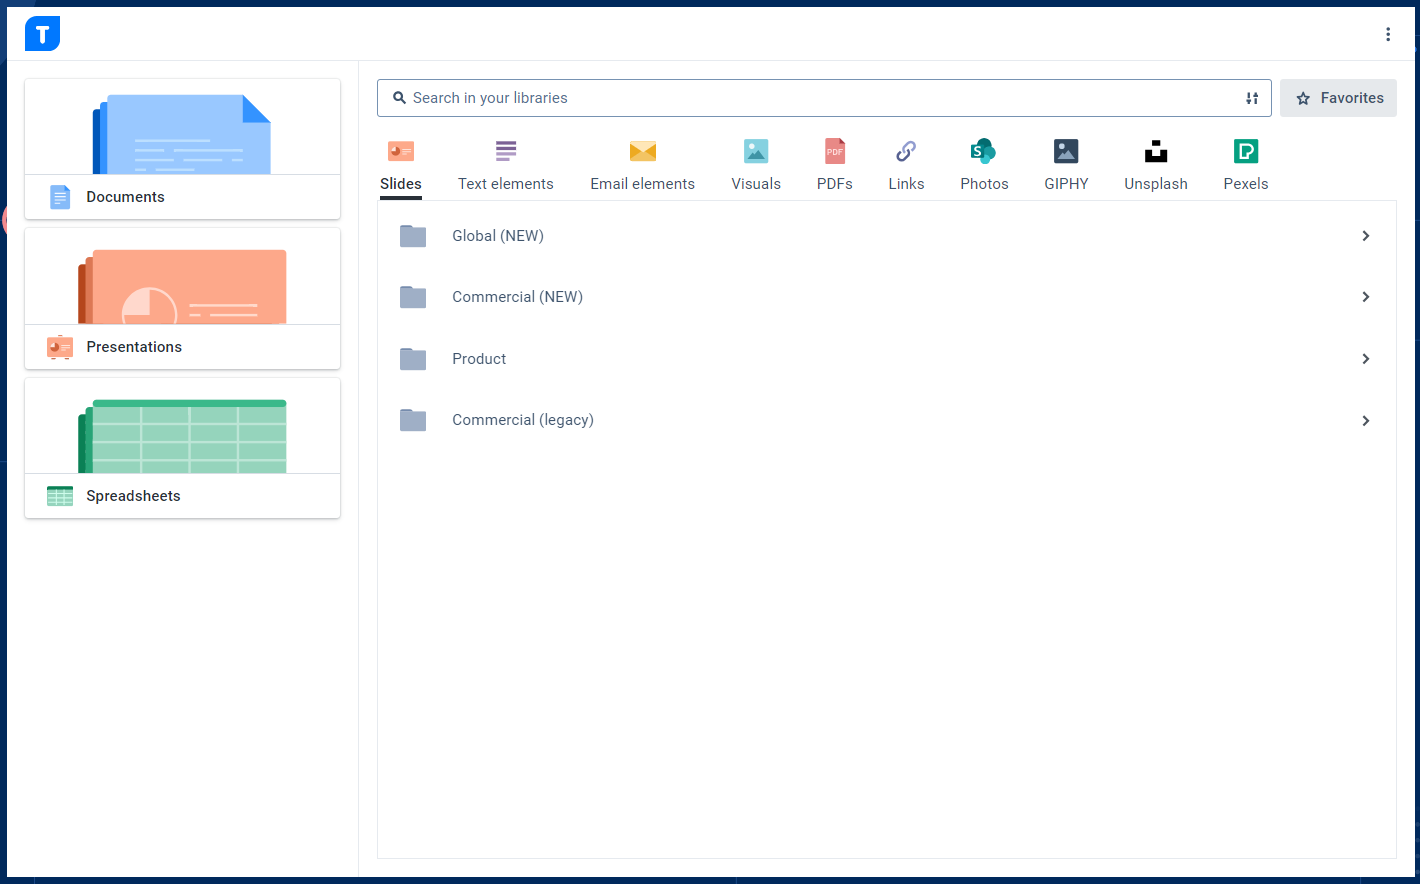Click the Email elements envelope icon

pyautogui.click(x=643, y=151)
